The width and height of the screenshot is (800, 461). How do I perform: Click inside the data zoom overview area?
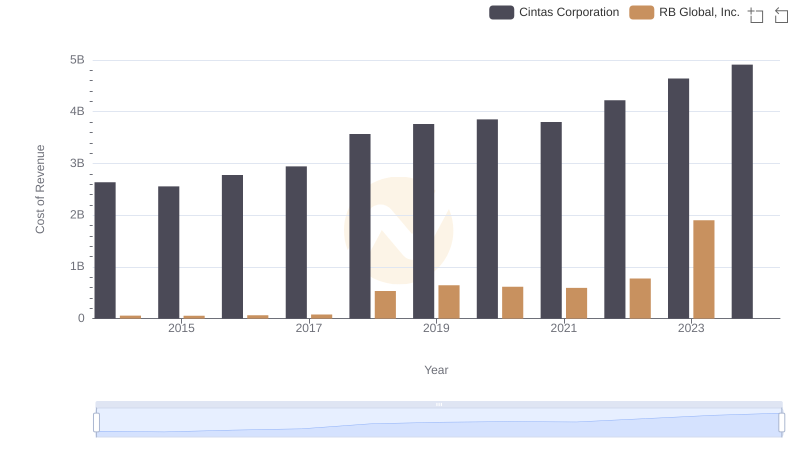[x=439, y=423]
